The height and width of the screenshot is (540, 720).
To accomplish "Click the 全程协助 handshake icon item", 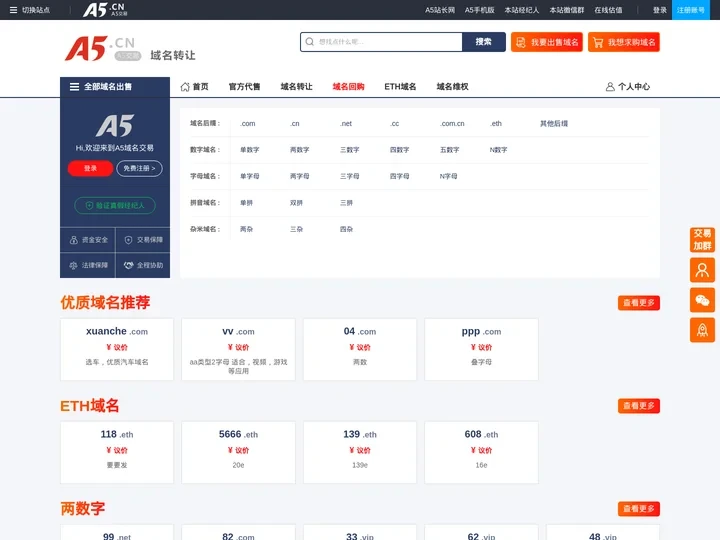I will [143, 265].
